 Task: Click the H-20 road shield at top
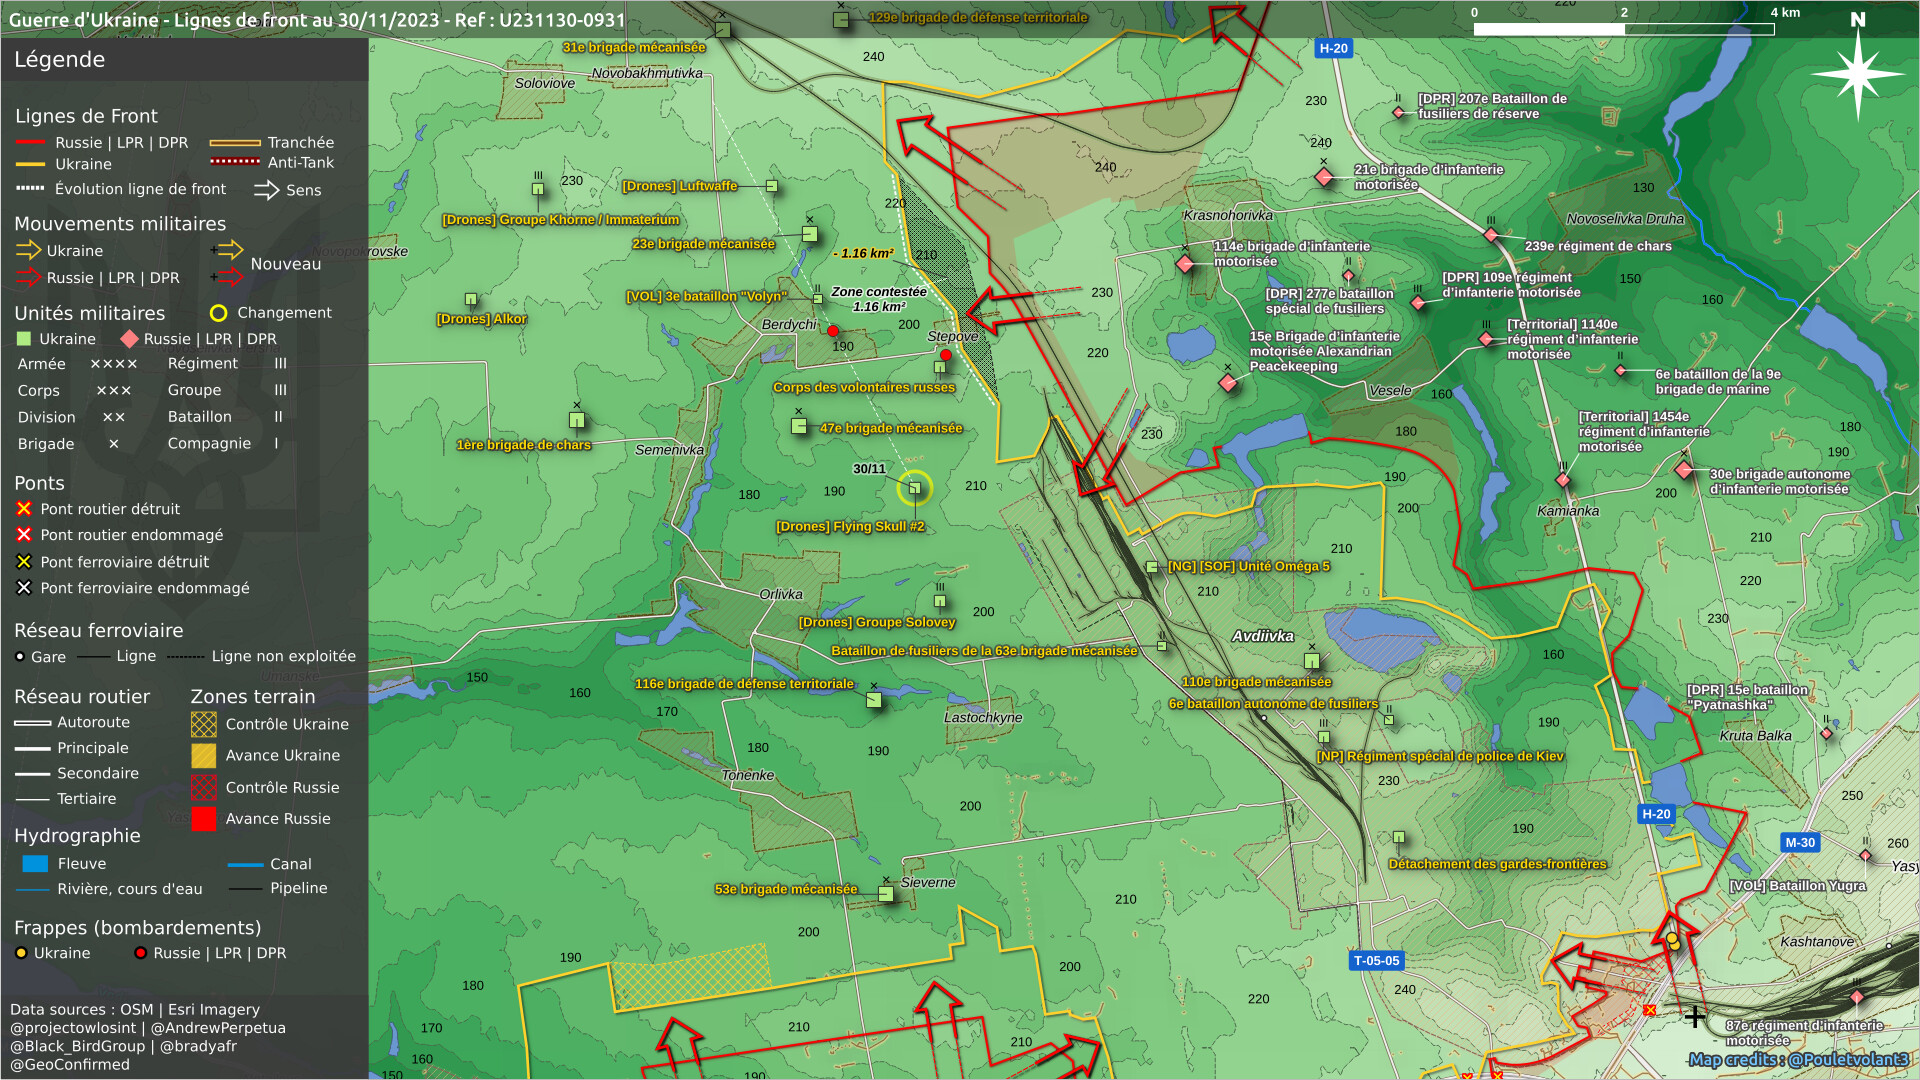coord(1333,48)
